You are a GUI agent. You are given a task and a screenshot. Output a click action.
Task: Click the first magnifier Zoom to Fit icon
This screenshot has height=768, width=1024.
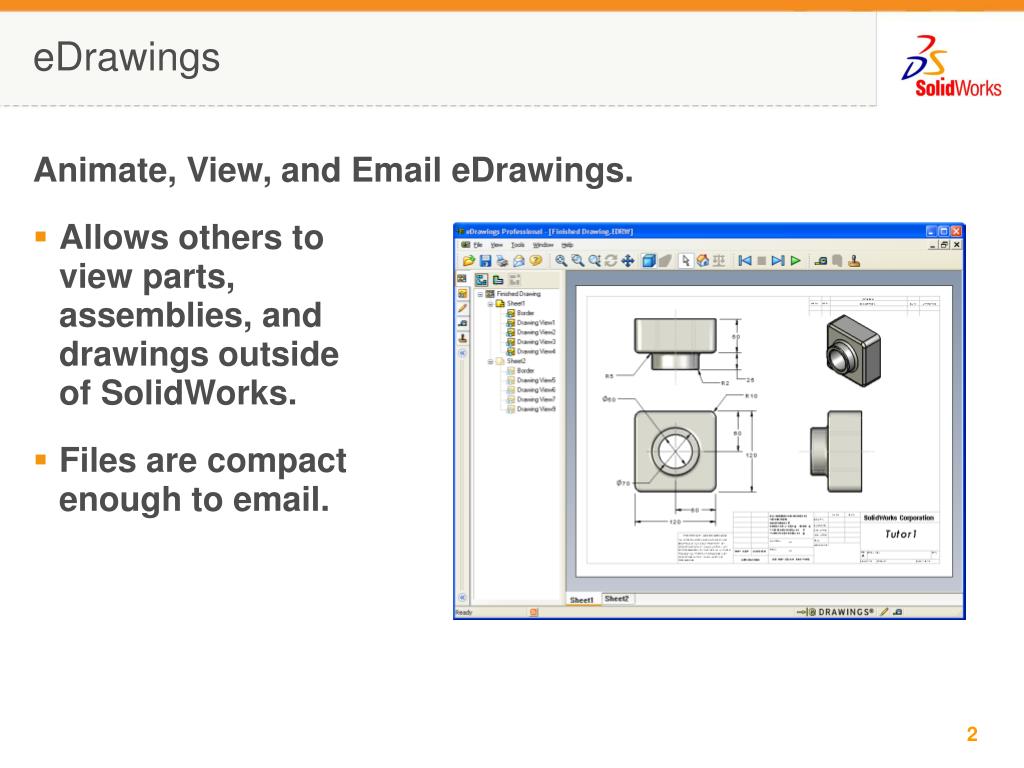[x=561, y=261]
